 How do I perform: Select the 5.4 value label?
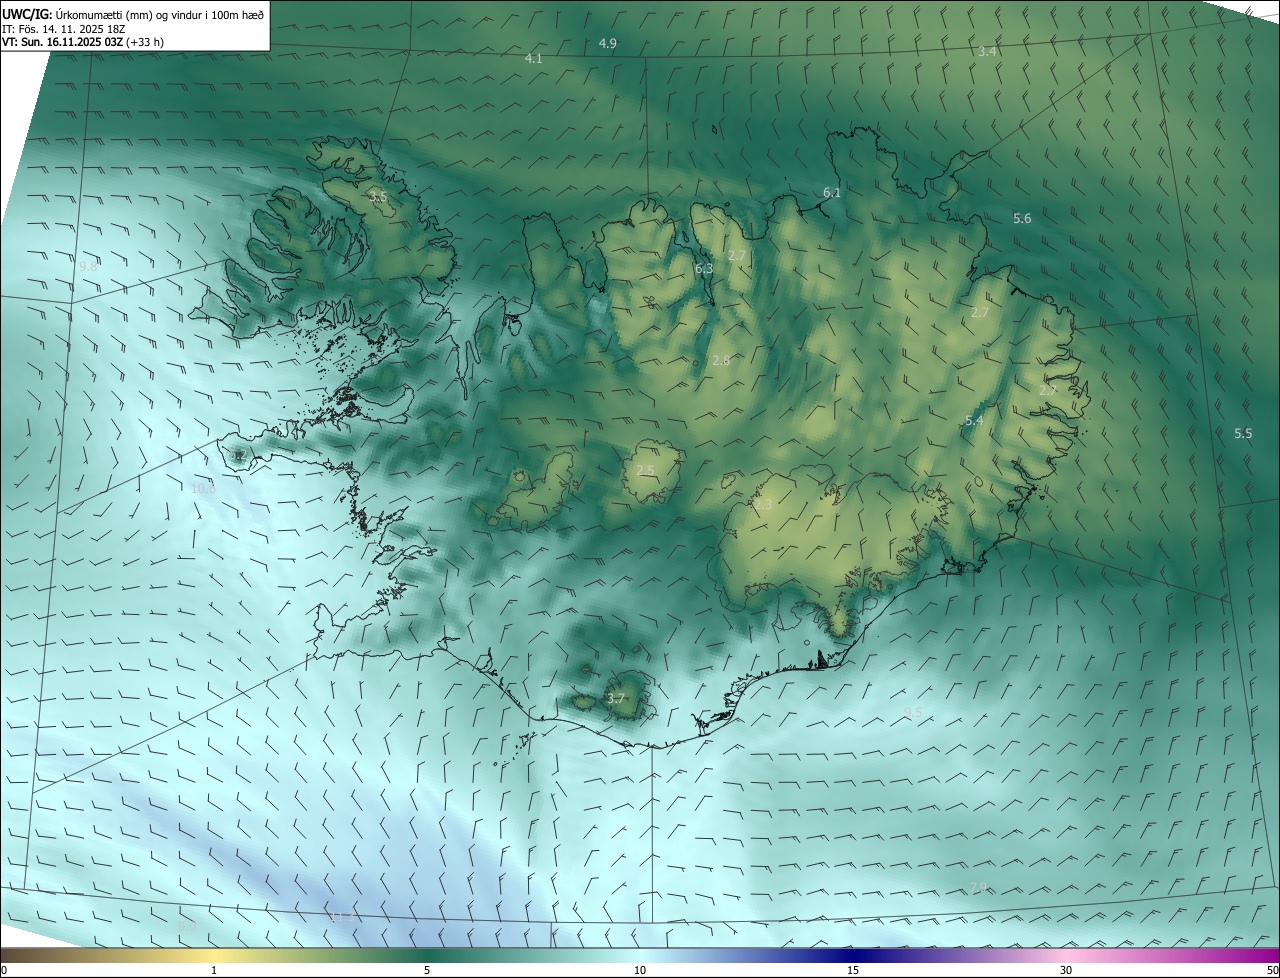[975, 422]
